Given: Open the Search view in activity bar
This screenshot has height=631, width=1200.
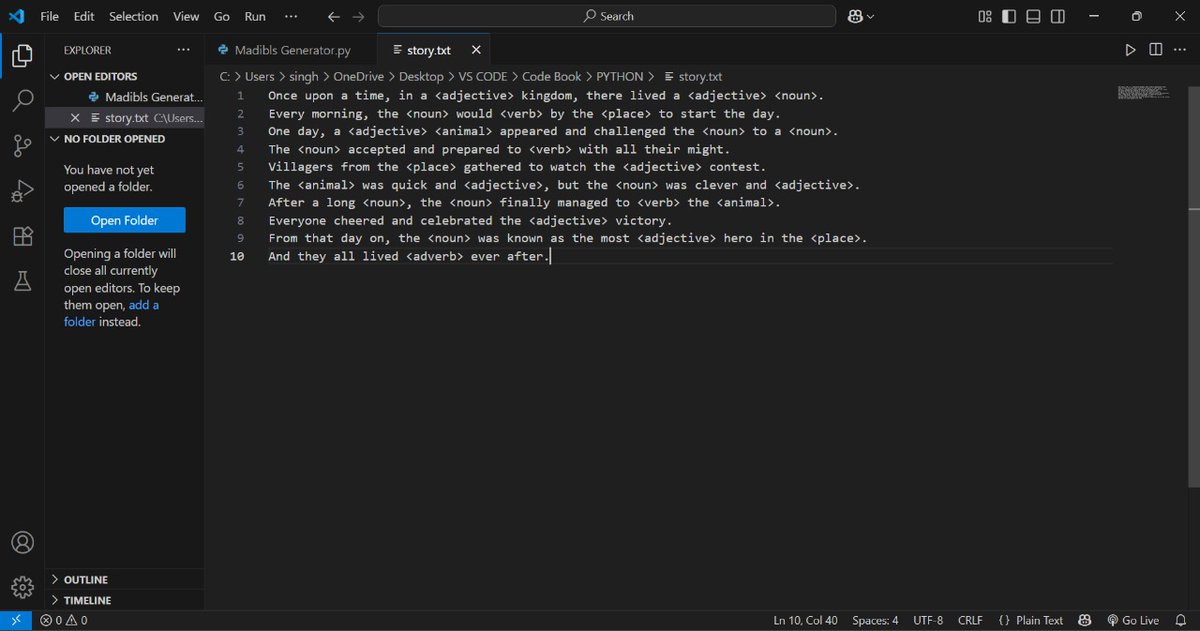Looking at the screenshot, I should point(22,101).
